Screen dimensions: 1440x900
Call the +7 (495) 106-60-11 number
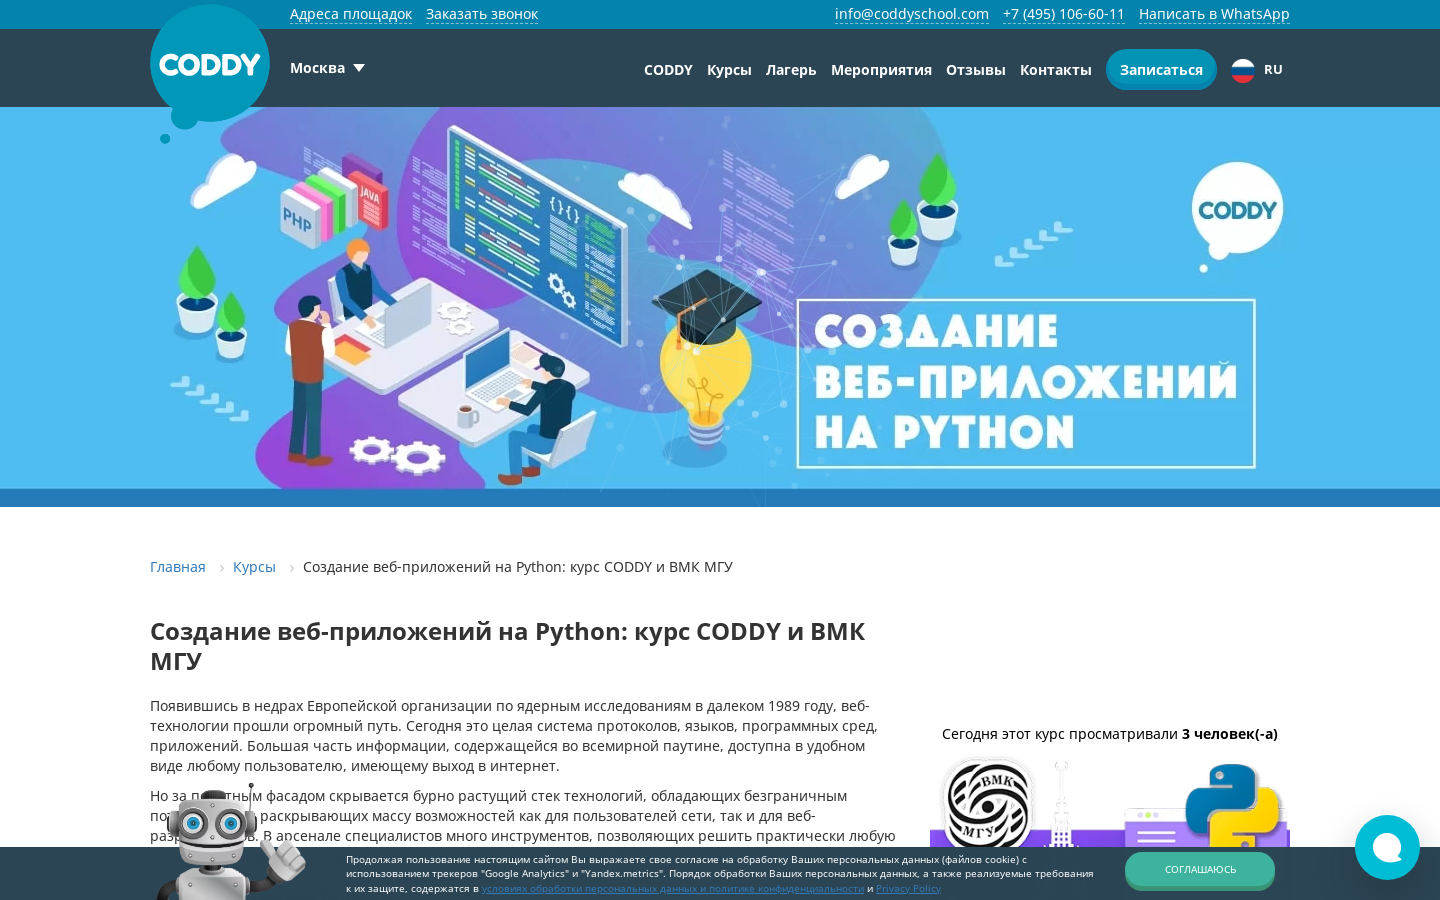point(1064,14)
